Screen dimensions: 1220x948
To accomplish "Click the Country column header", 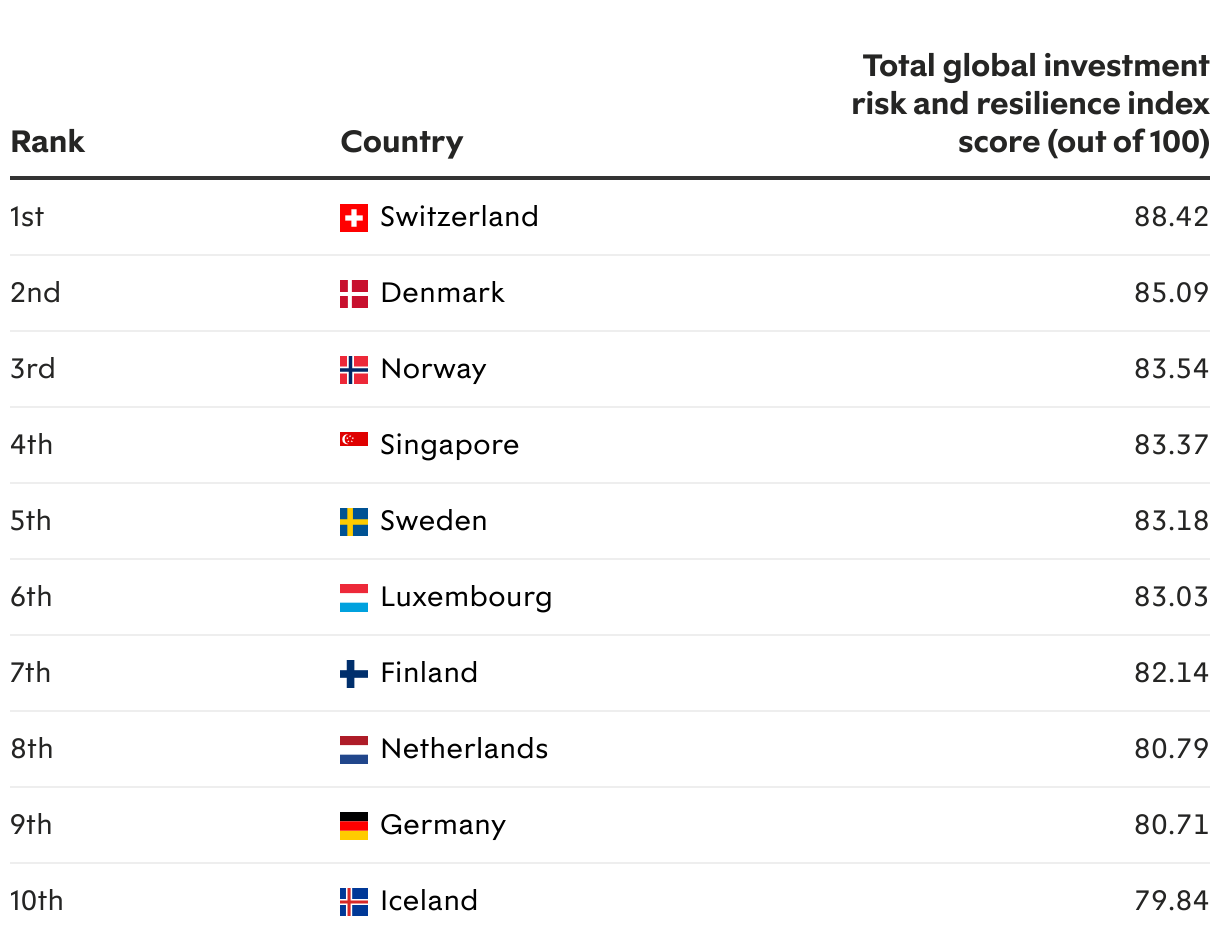I will 401,142.
